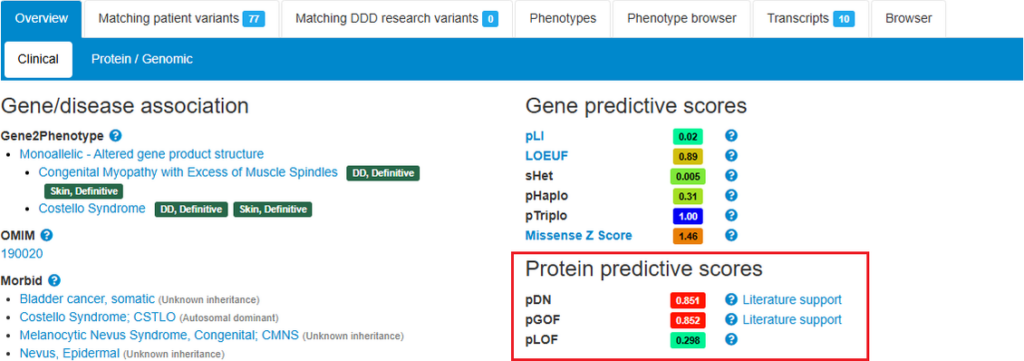
Task: Show help for pTriplo score
Action: pos(731,215)
